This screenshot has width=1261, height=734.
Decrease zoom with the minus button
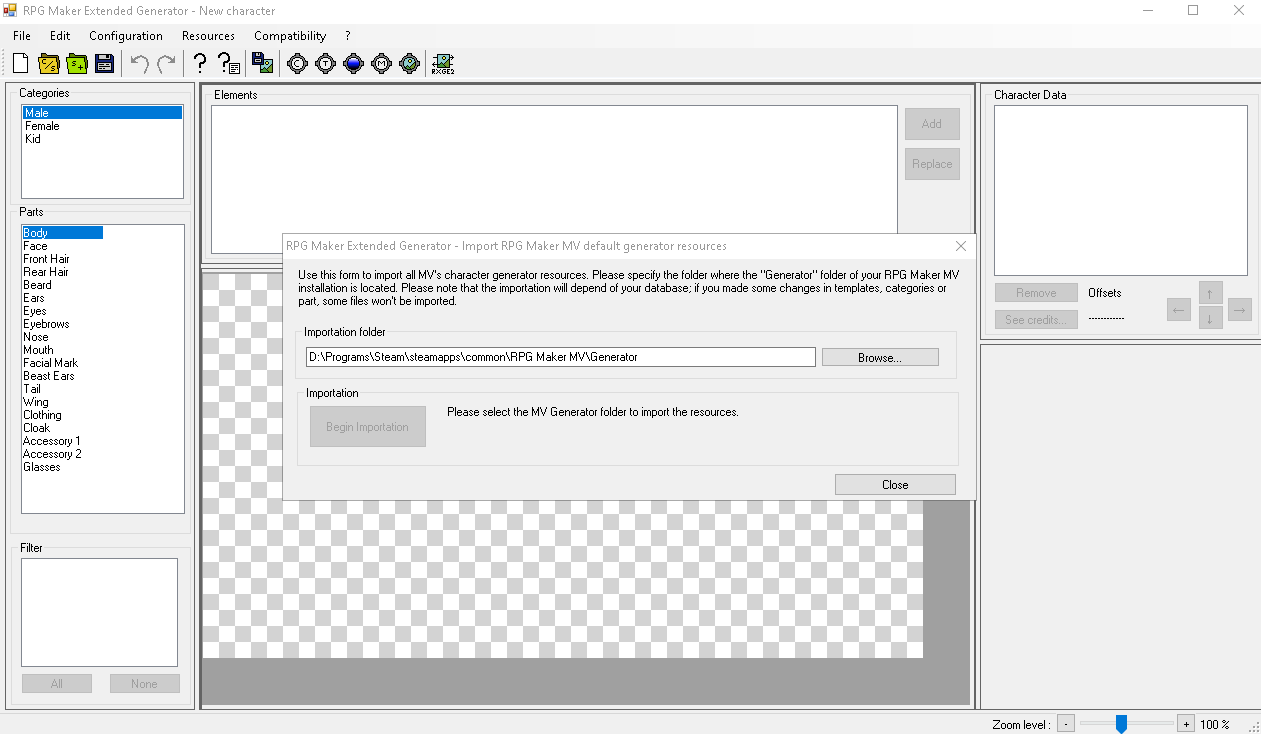point(1066,724)
